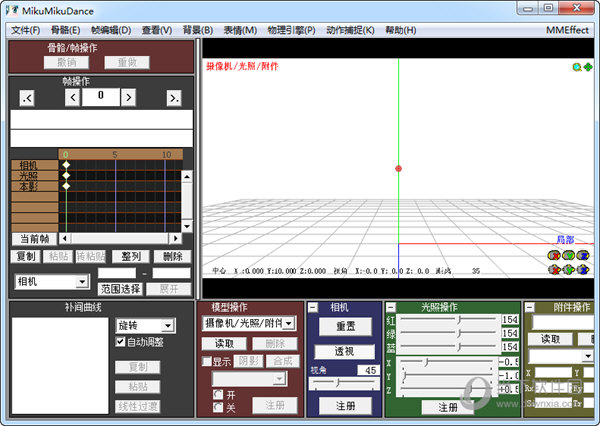Toggle the display (显示) checkbox in model panel

(207, 361)
